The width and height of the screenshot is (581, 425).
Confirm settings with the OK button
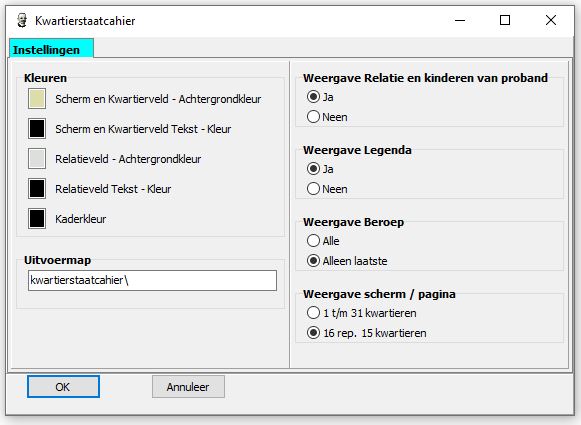click(x=63, y=386)
